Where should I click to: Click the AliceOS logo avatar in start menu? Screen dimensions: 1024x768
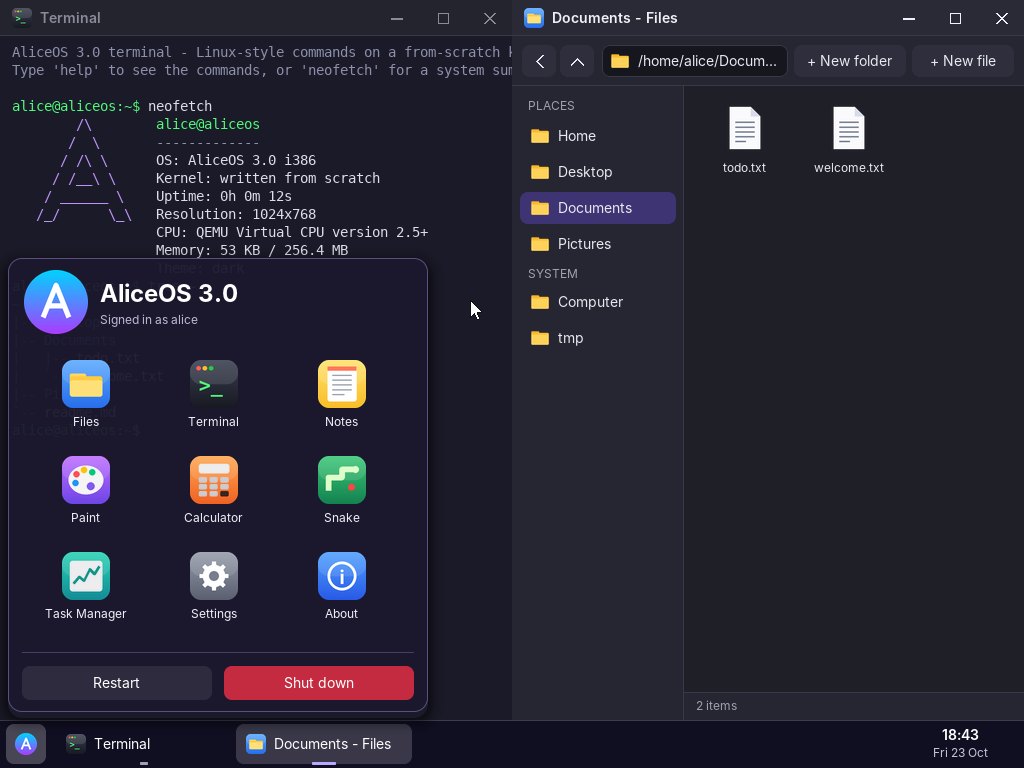[x=56, y=302]
